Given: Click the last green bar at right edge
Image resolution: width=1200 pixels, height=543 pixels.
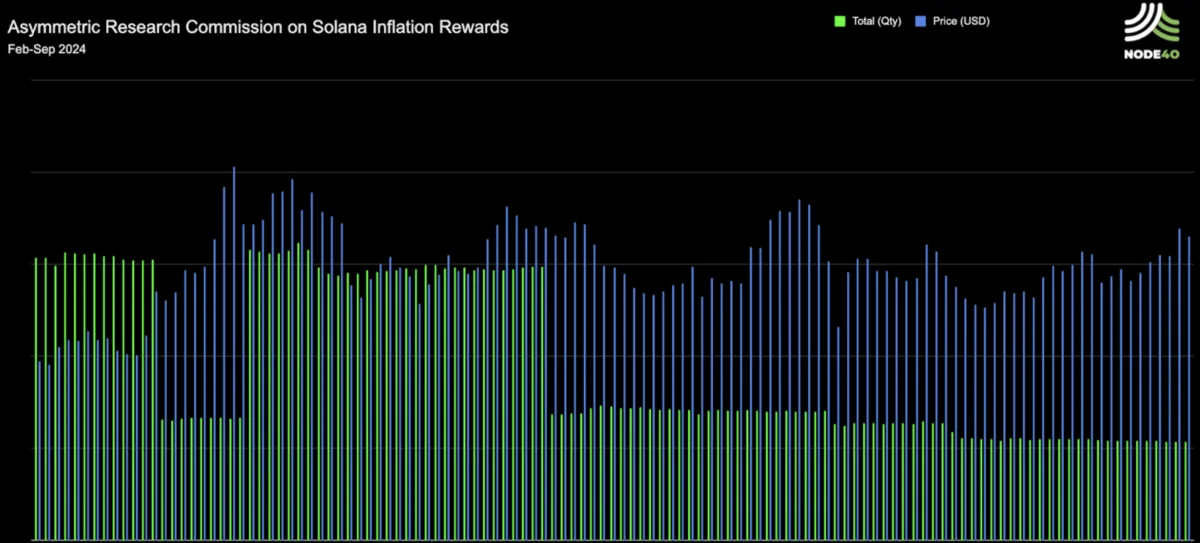Looking at the screenshot, I should click(x=1185, y=490).
